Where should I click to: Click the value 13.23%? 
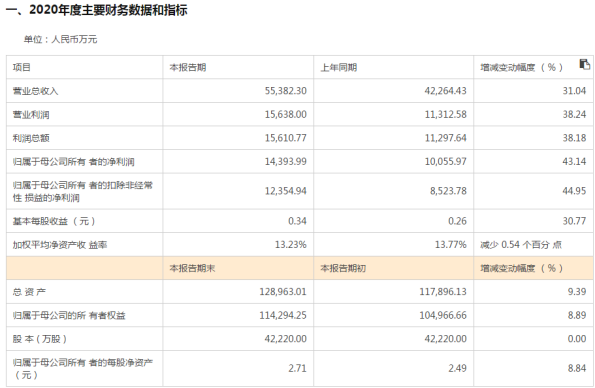291,244
